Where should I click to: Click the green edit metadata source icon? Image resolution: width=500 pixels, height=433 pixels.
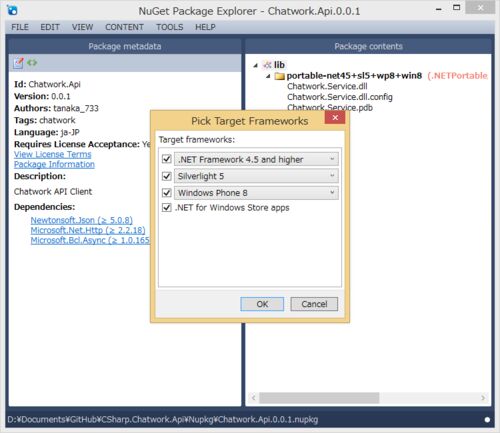pyautogui.click(x=32, y=62)
